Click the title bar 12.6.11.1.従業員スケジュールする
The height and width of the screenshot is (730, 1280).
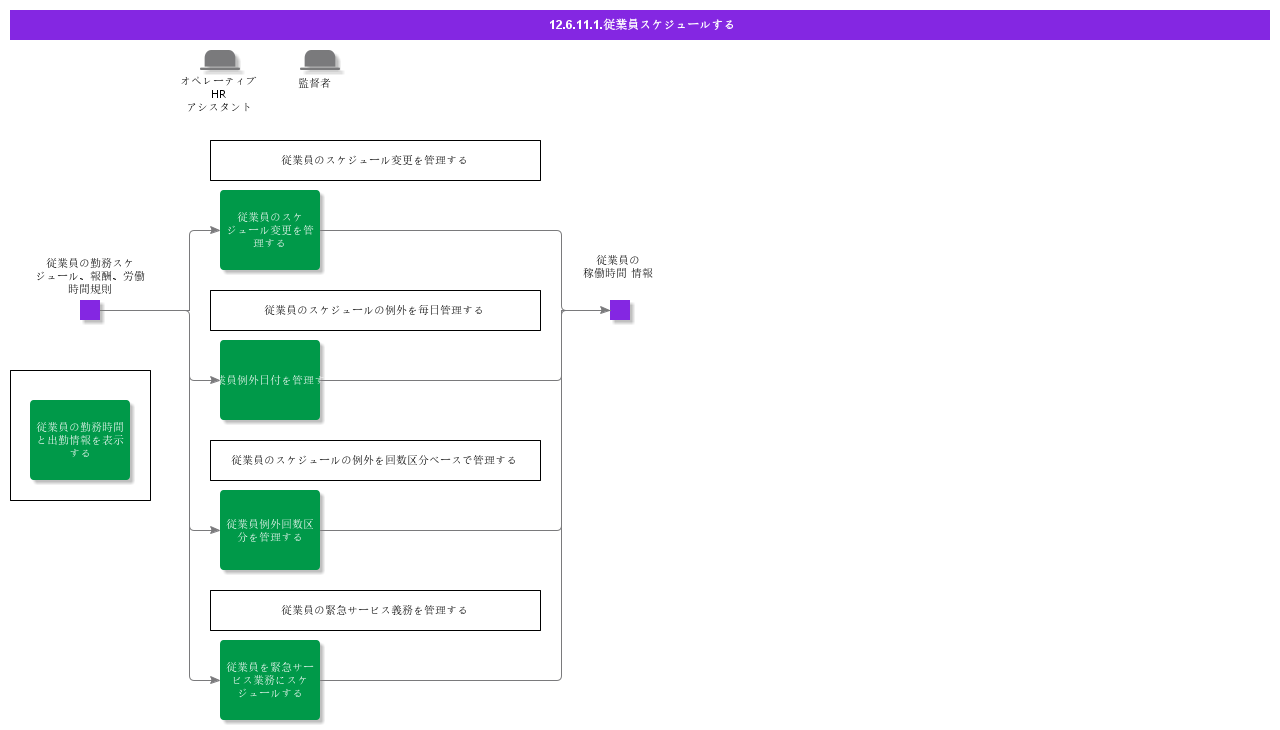pos(640,24)
